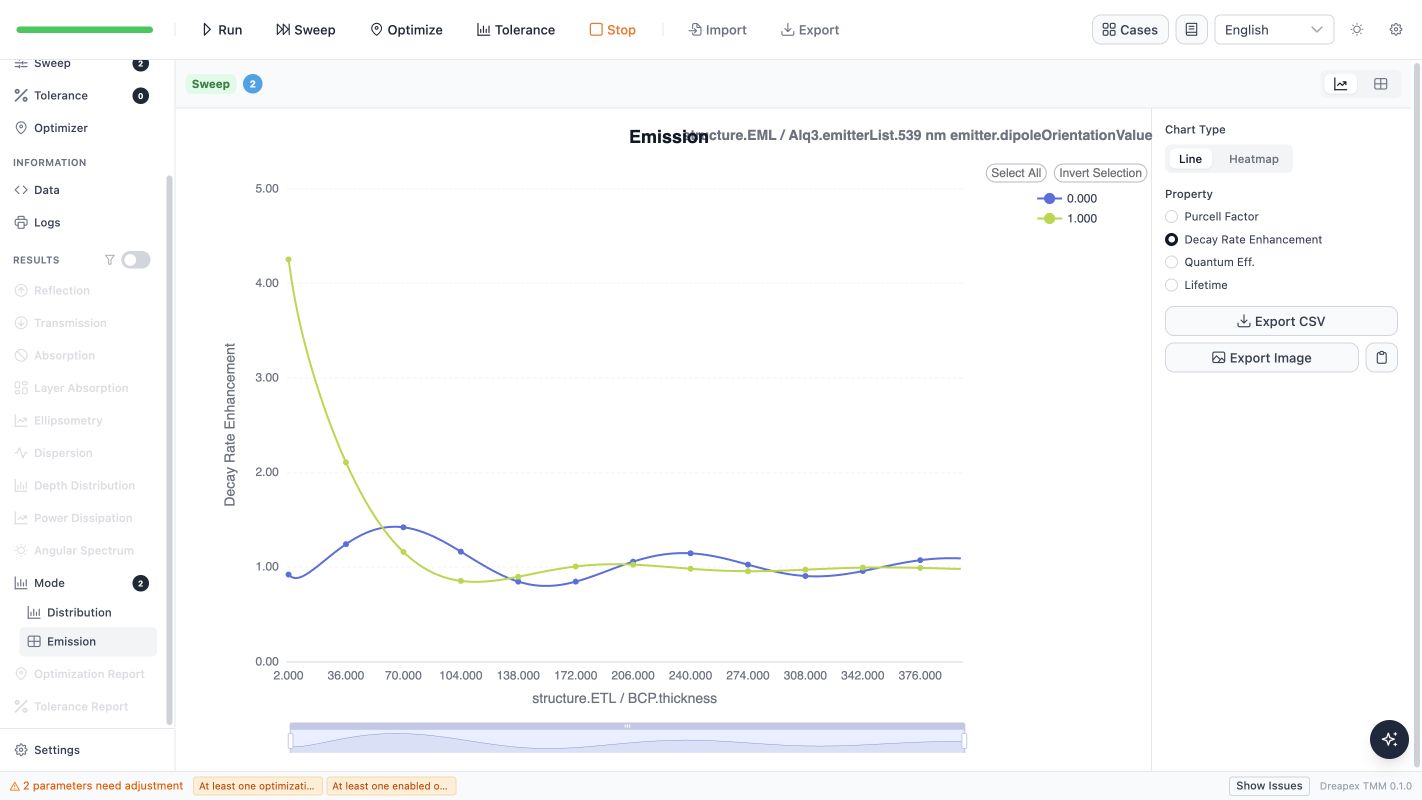Copy chart to clipboard icon
This screenshot has width=1422, height=800.
(x=1381, y=358)
